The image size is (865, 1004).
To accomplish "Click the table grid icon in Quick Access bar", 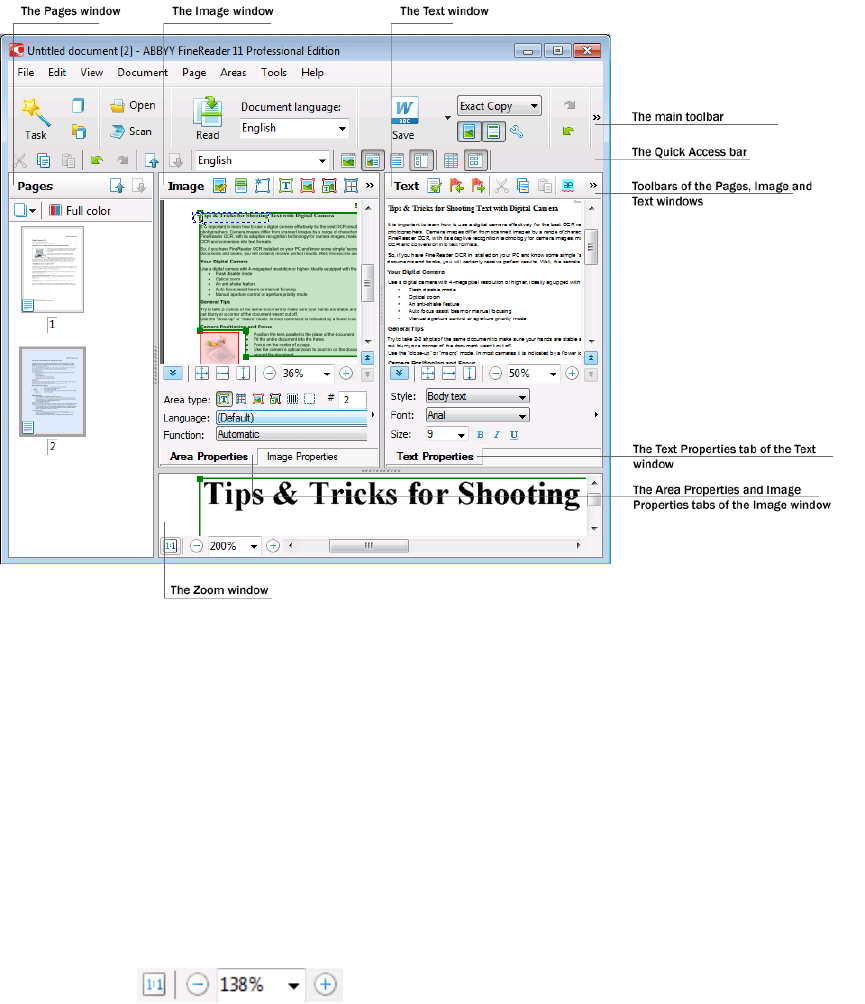I will coord(451,161).
